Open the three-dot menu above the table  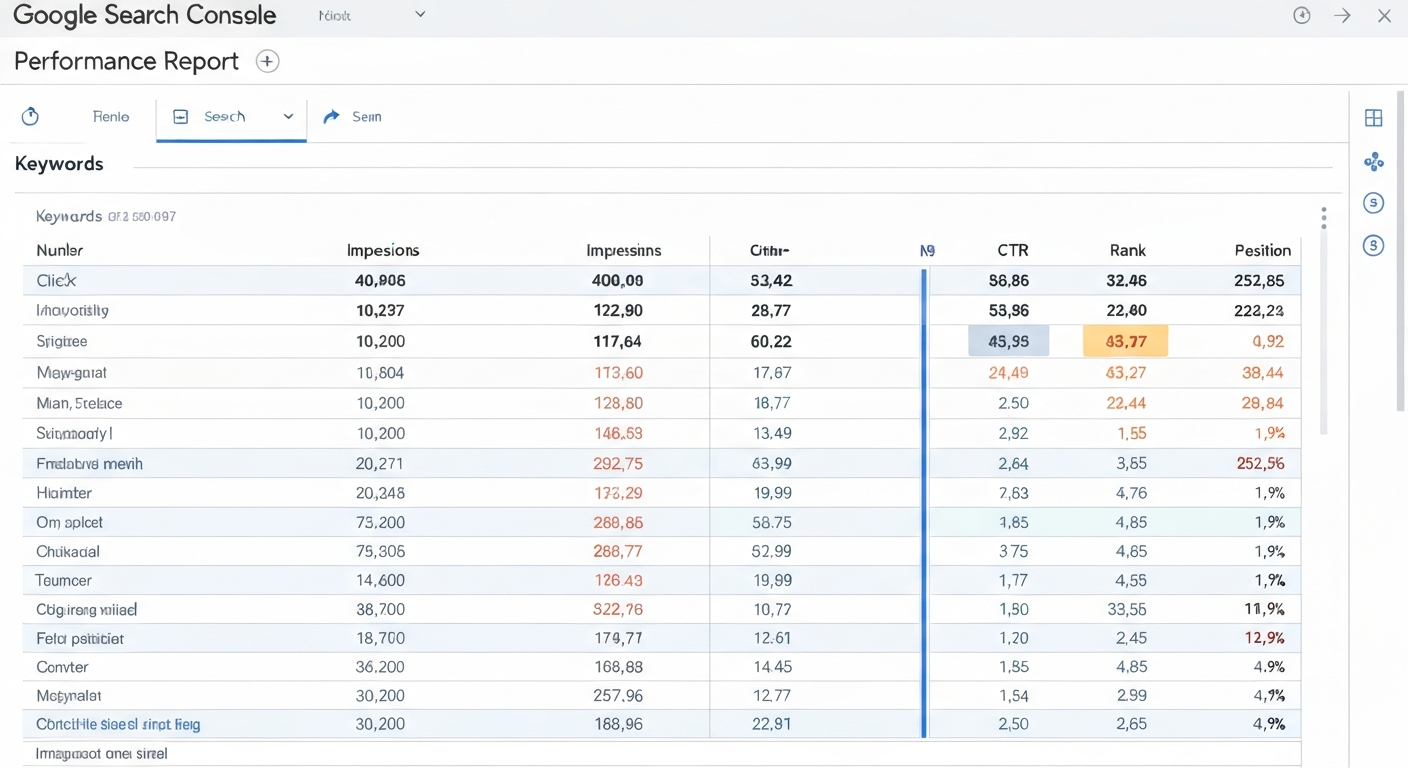click(1323, 218)
